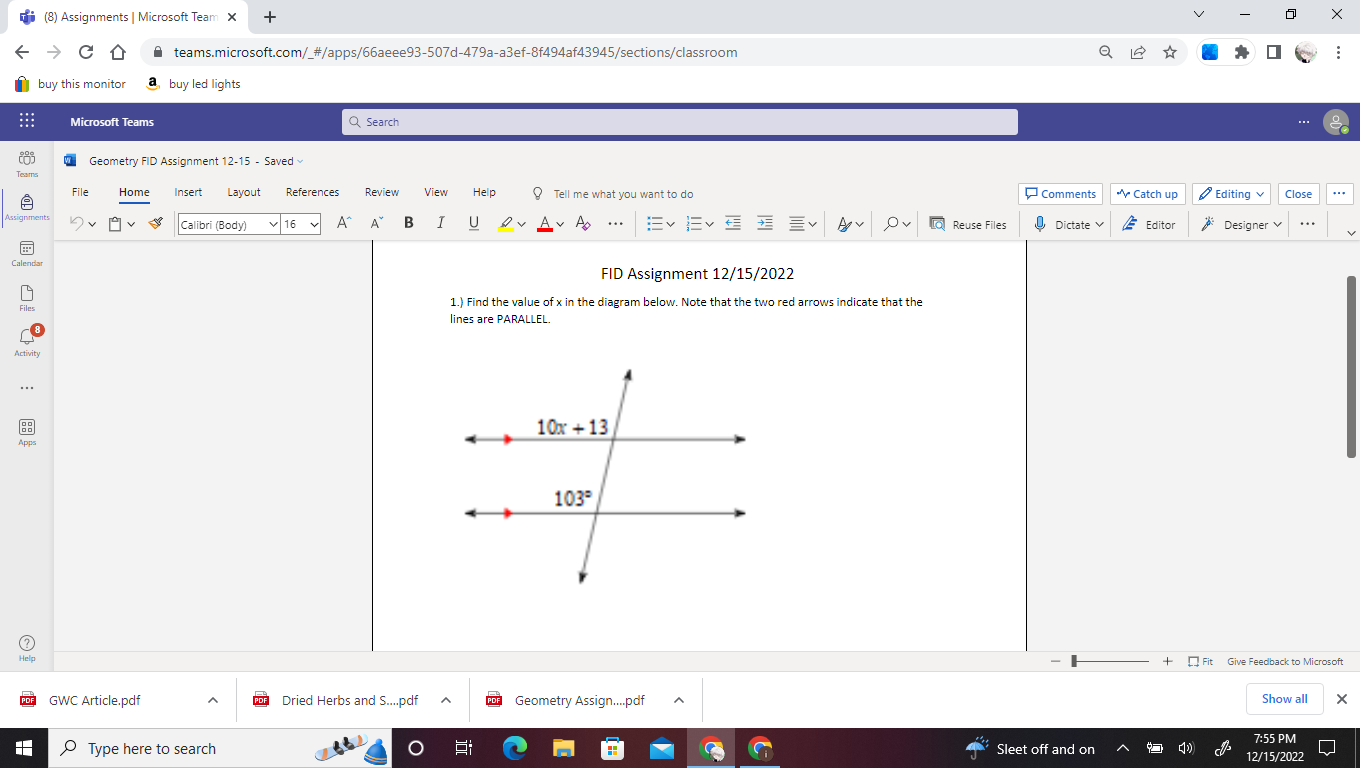
Task: Open the Designer tool
Action: coord(1239,224)
